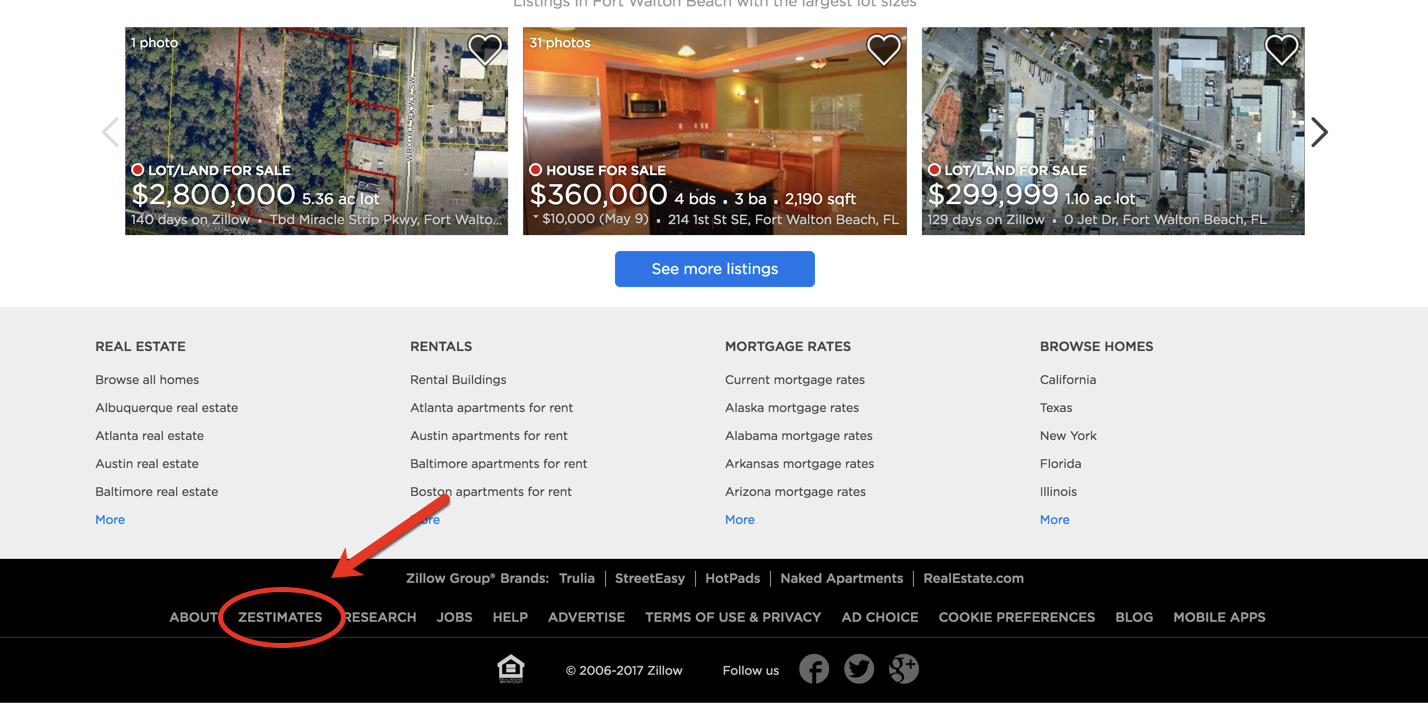1428x722 pixels.
Task: Open Zestimates in footer menu
Action: 280,617
